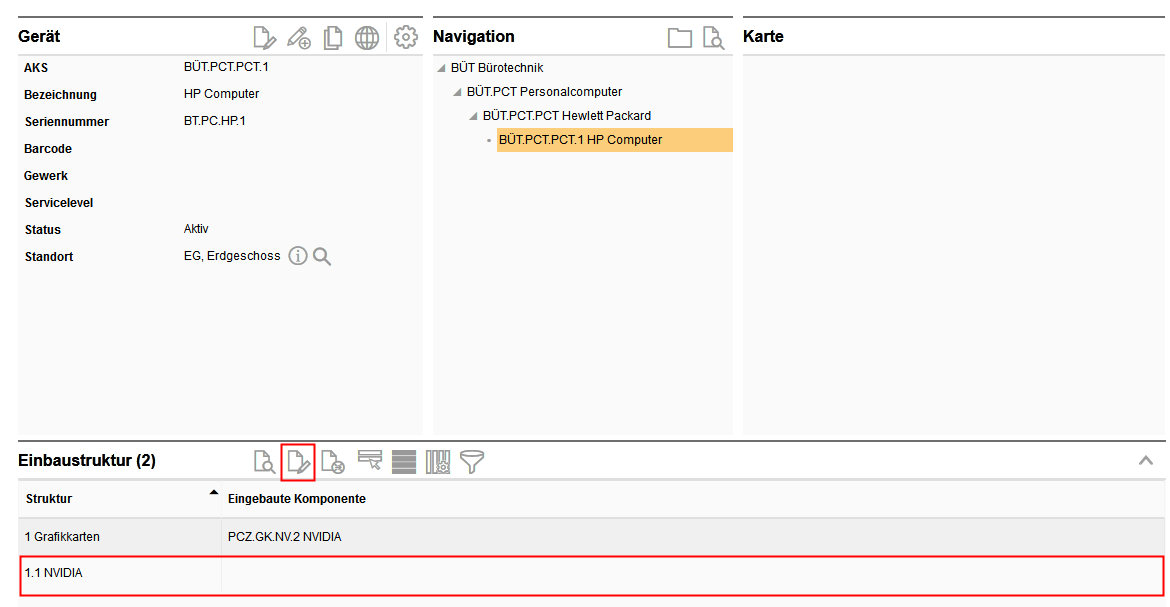This screenshot has height=607, width=1170.
Task: Click the info icon next to Standort
Action: [298, 257]
